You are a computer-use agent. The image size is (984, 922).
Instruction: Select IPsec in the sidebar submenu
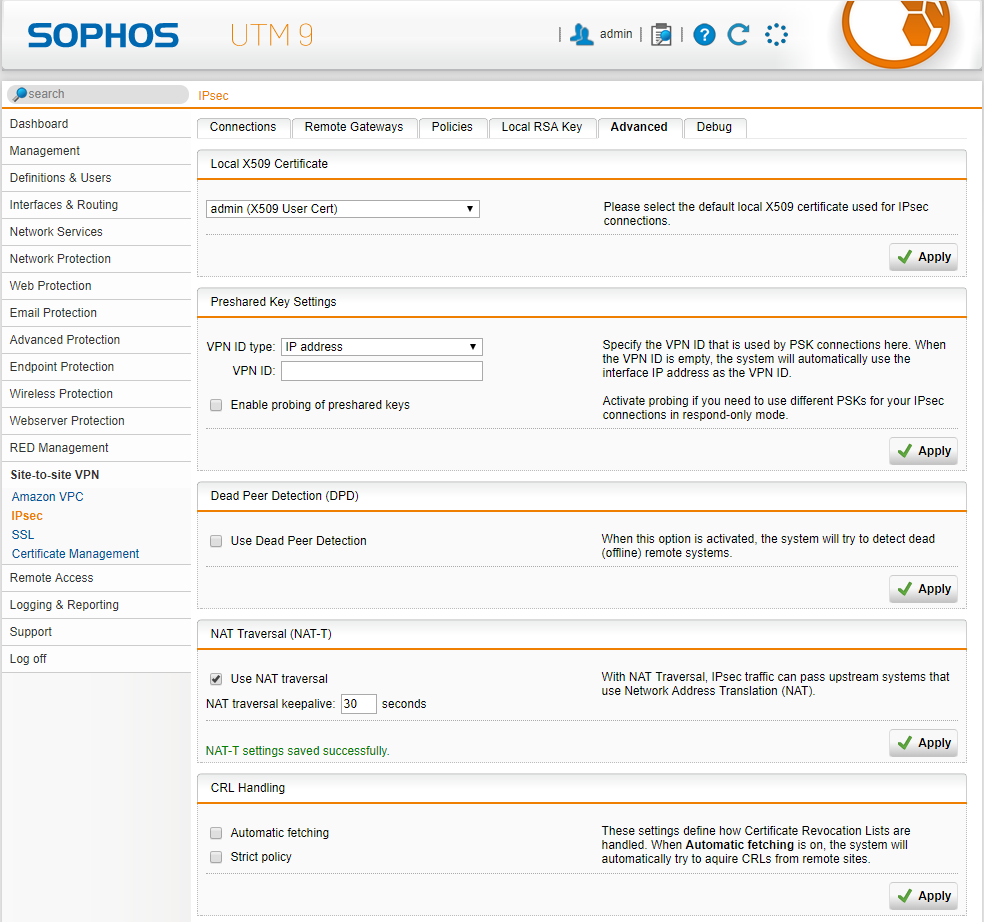click(27, 516)
